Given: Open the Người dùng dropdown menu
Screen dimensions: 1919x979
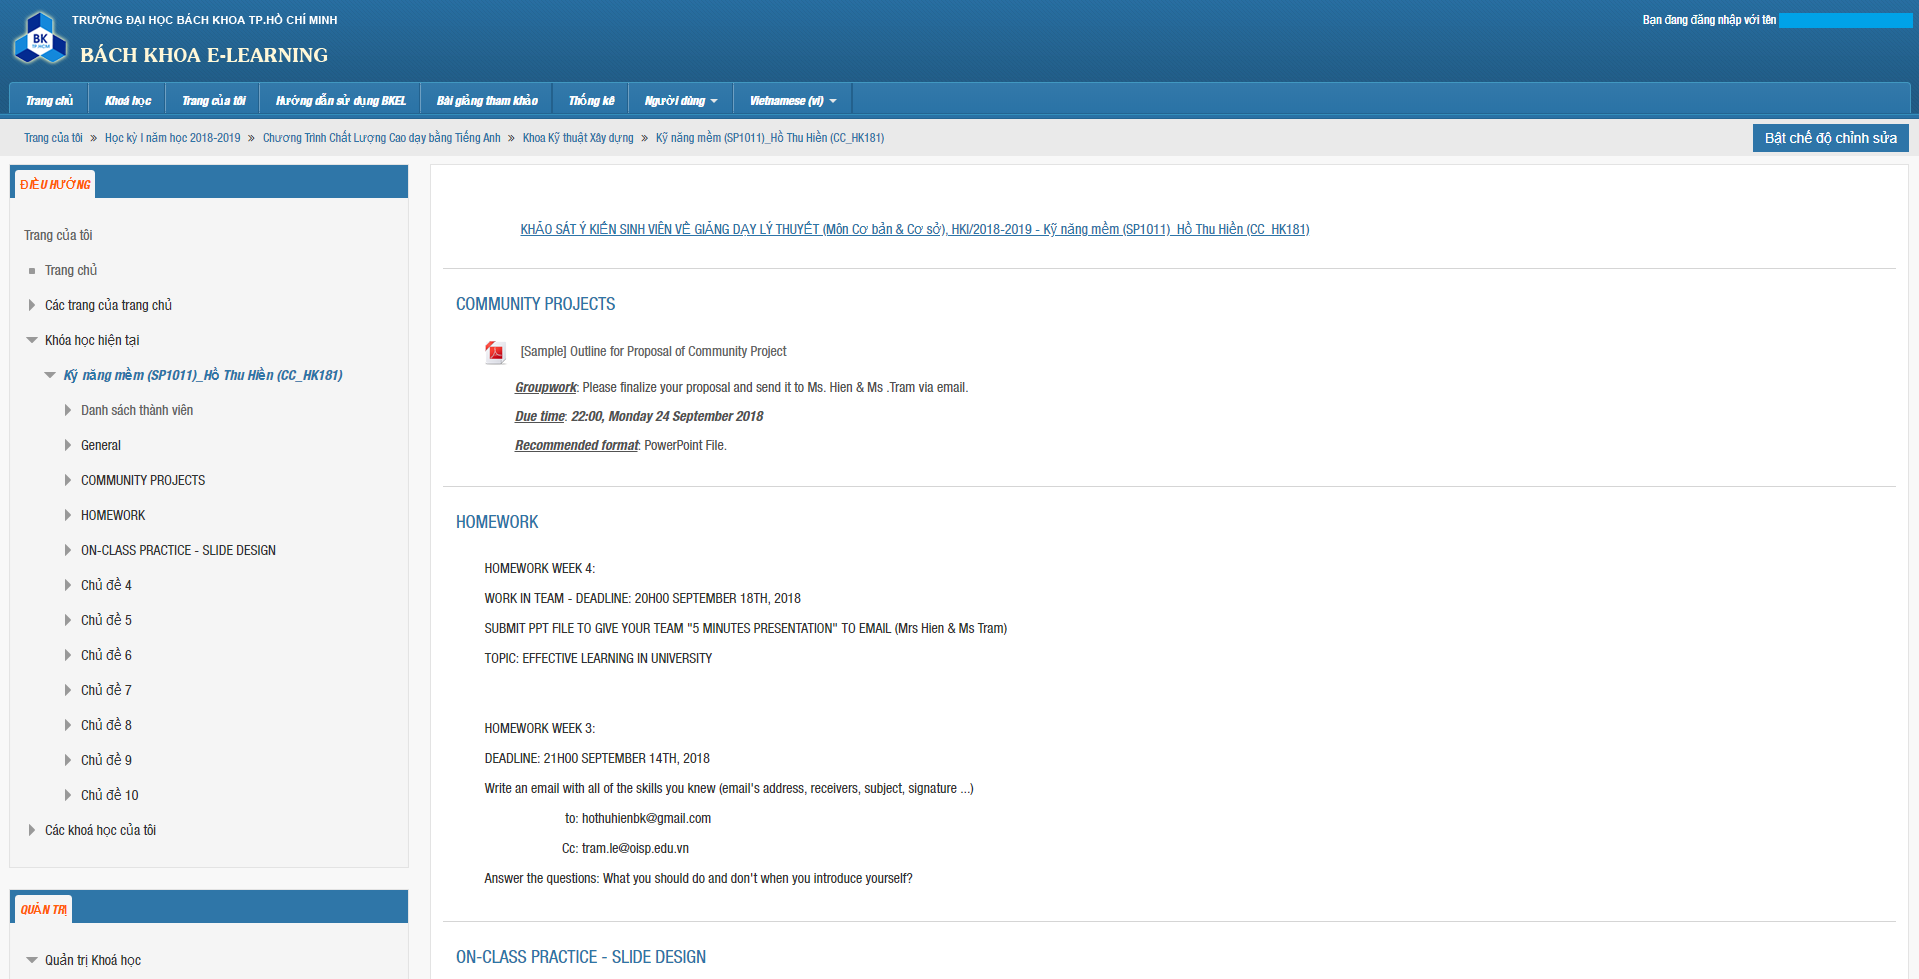Looking at the screenshot, I should pos(680,101).
